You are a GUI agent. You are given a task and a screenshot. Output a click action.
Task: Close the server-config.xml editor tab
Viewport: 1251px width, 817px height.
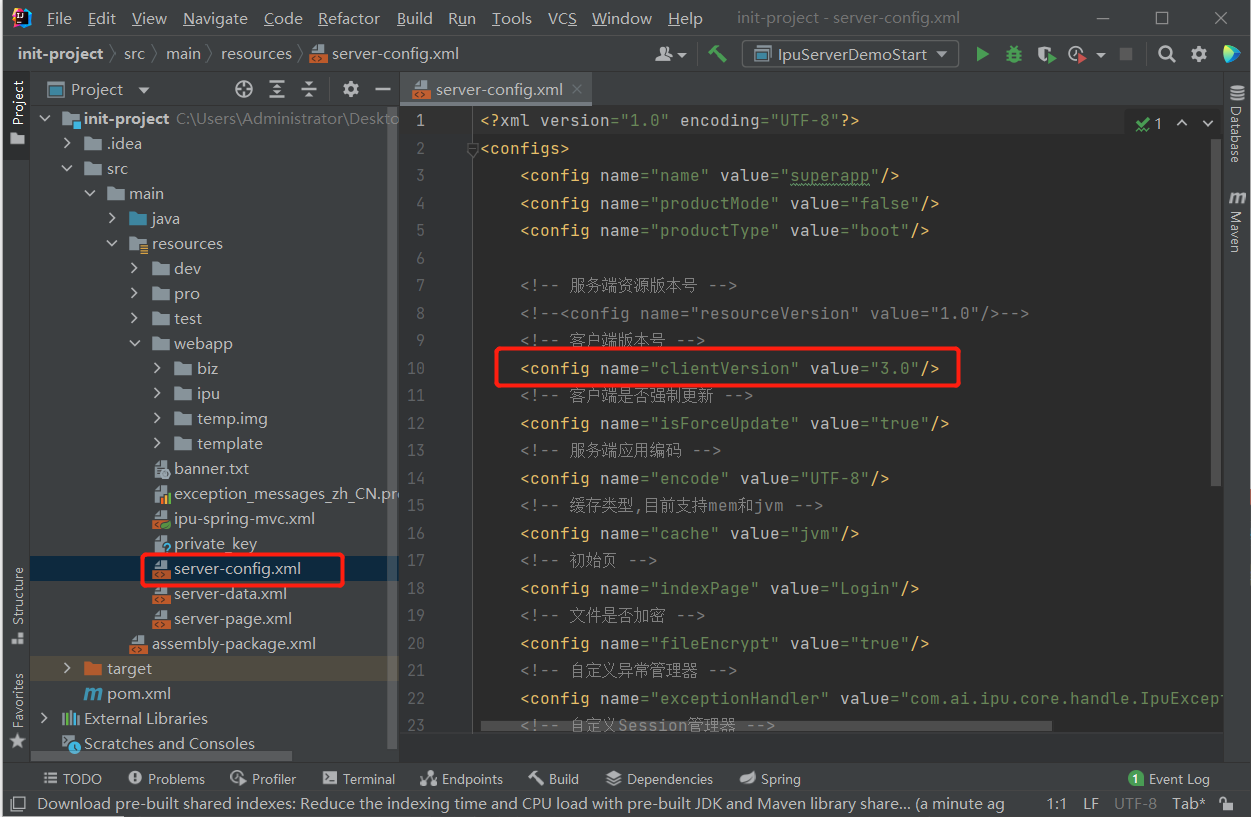577,89
